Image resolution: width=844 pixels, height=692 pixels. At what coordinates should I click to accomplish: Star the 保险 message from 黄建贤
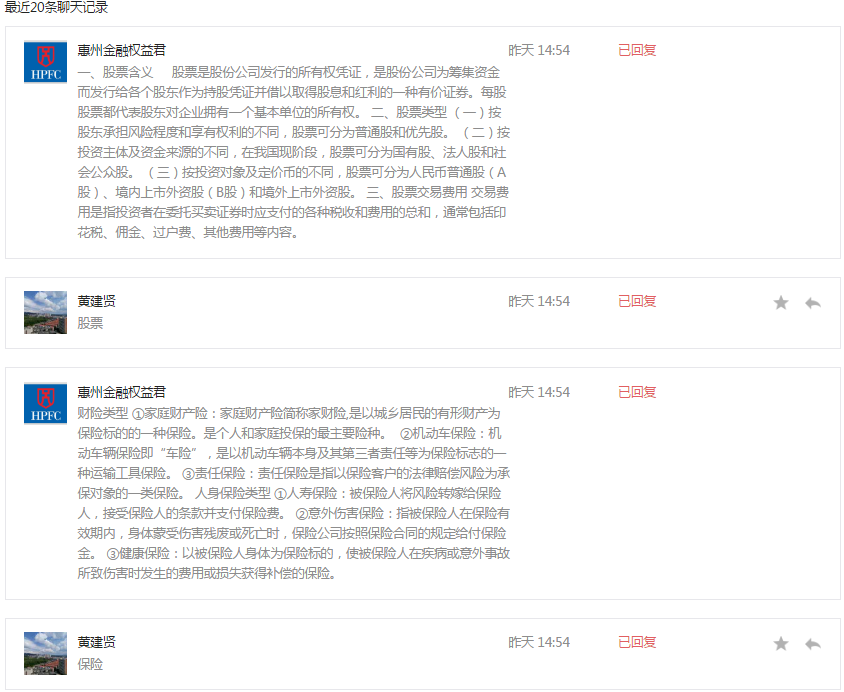pyautogui.click(x=781, y=644)
